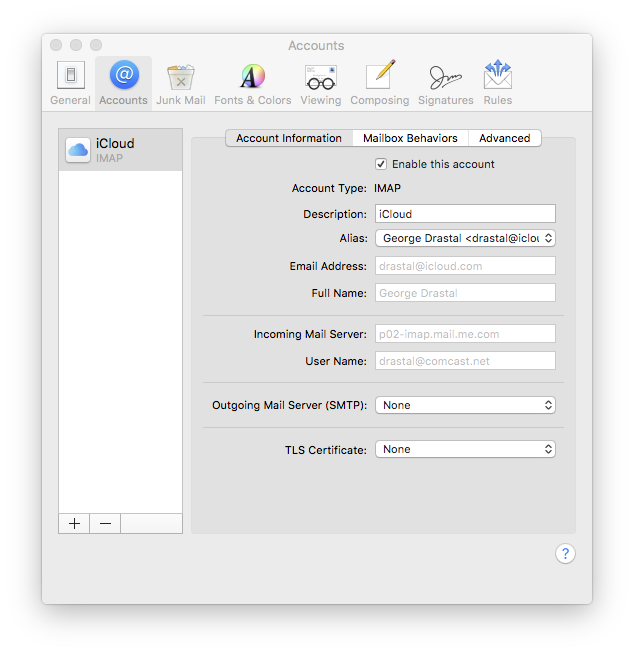This screenshot has height=654, width=634.
Task: Click the Description field containing iCloud
Action: click(x=465, y=214)
